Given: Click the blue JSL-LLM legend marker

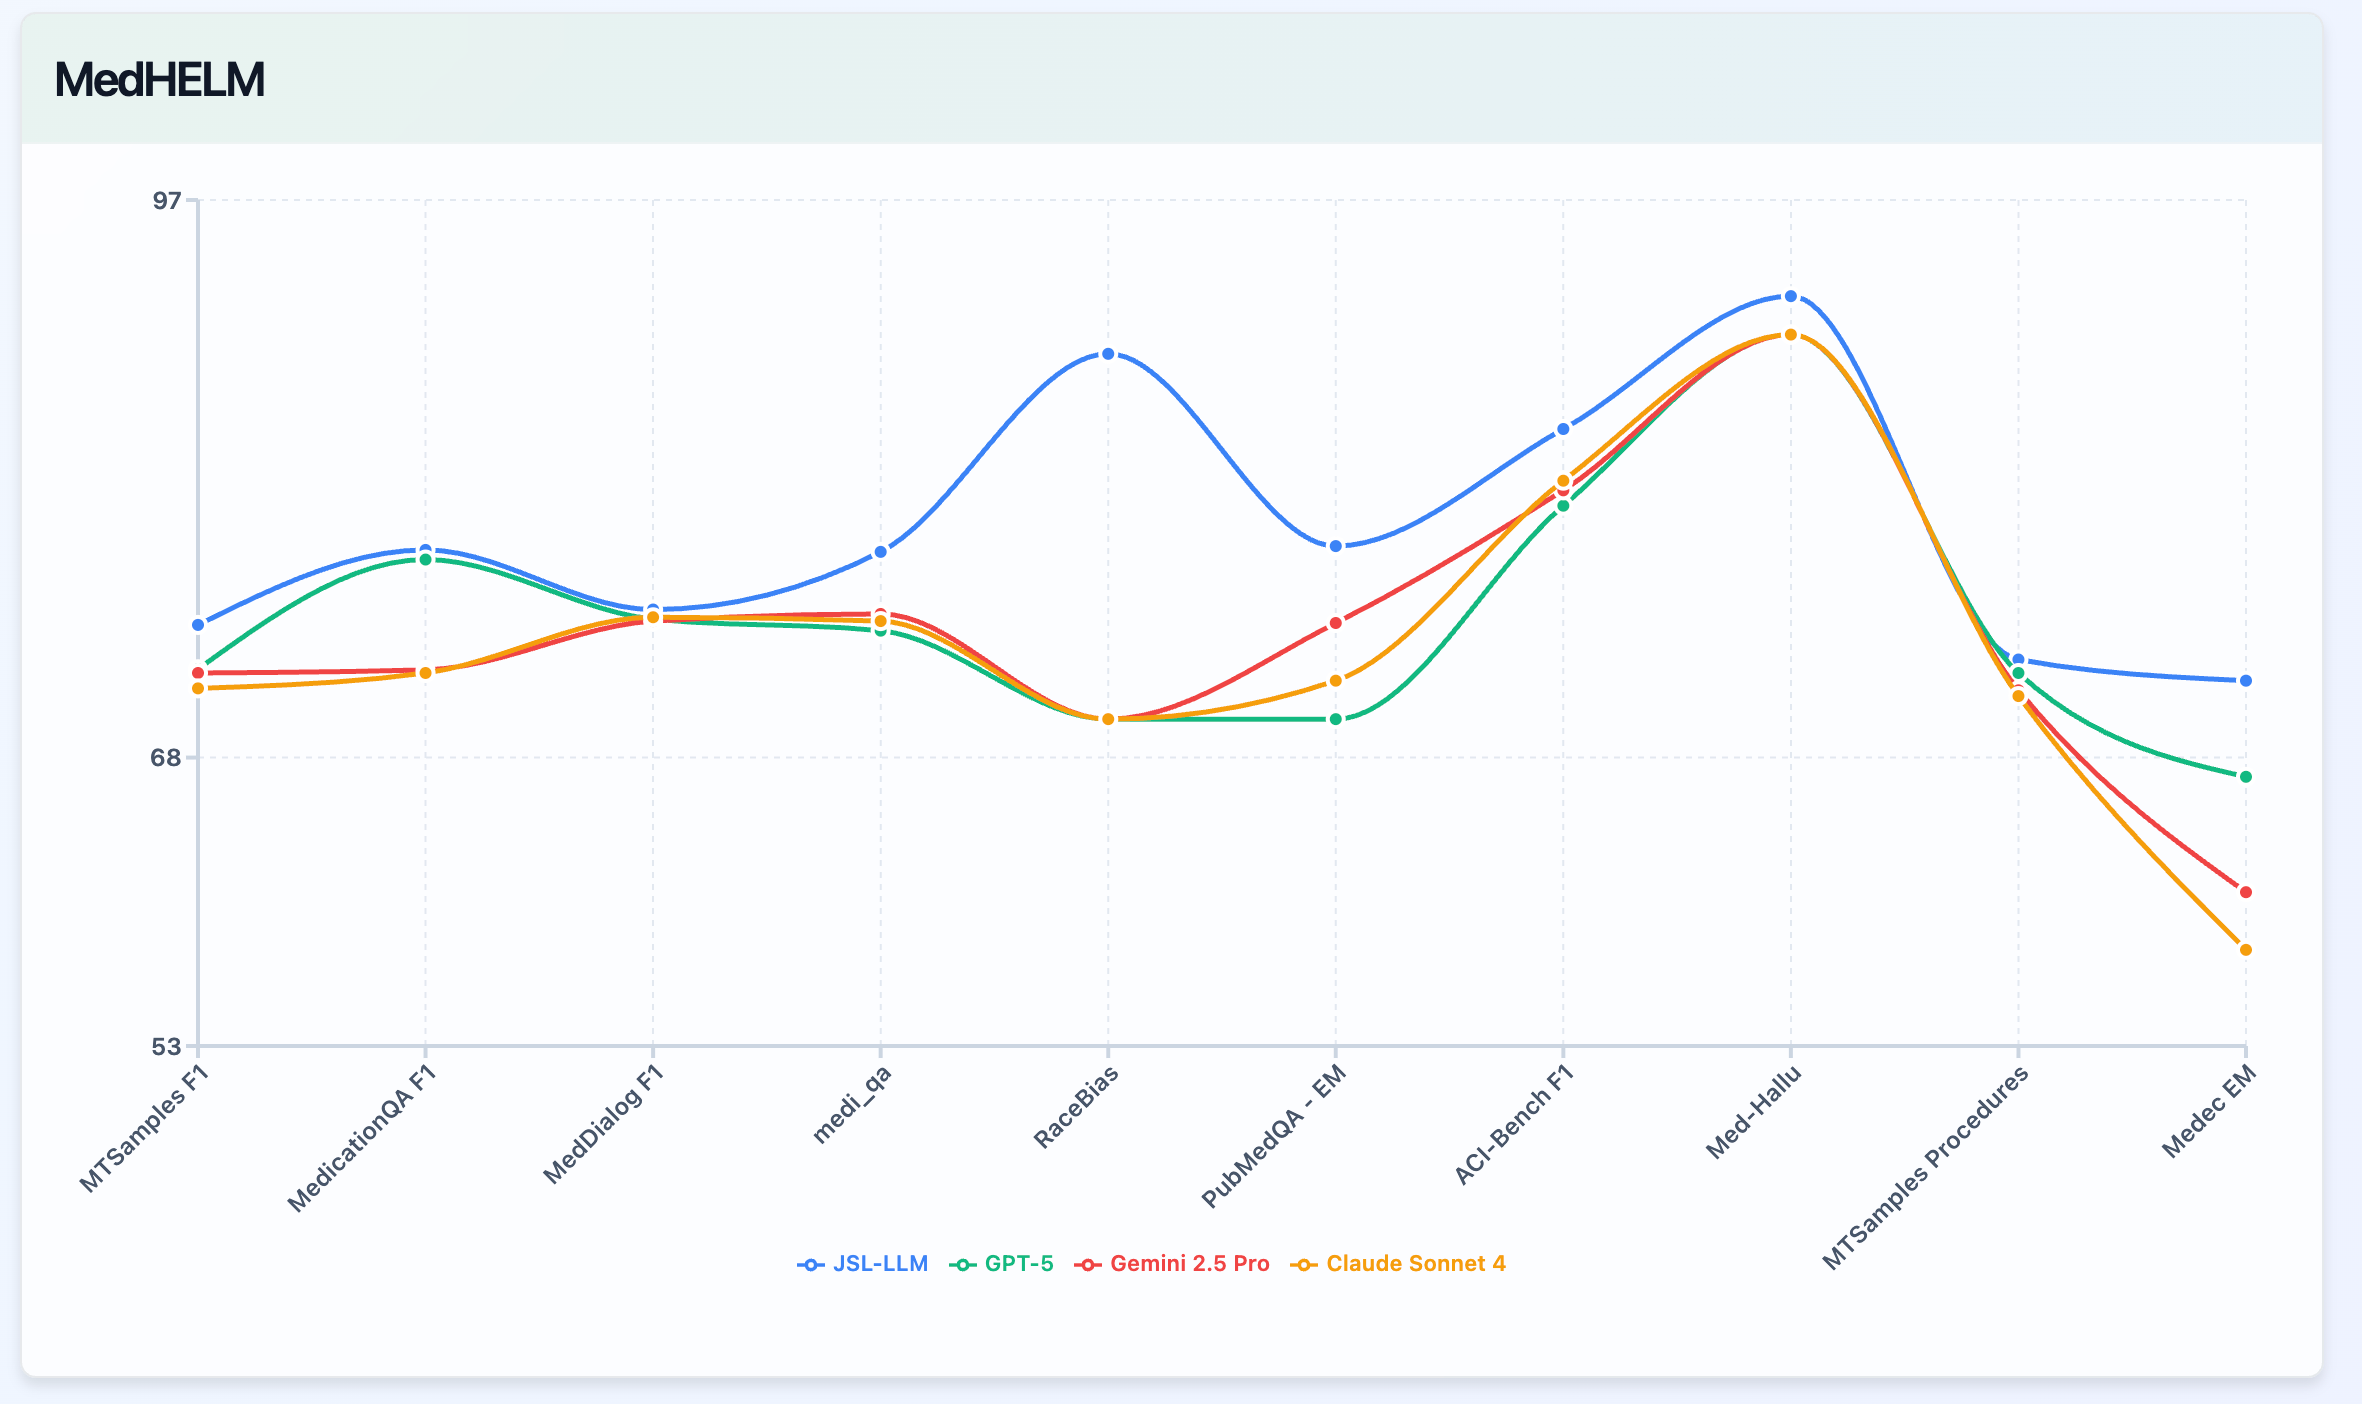Looking at the screenshot, I should pos(810,1264).
